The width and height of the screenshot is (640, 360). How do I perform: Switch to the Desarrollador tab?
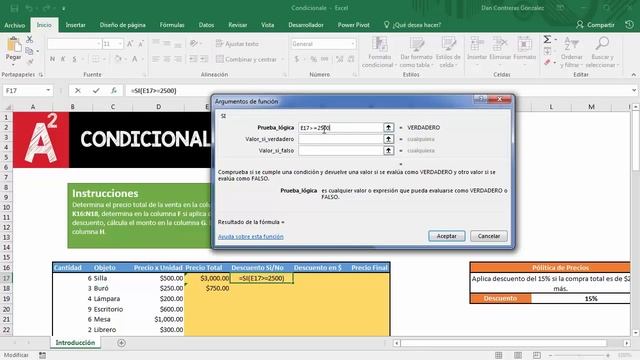pos(306,25)
